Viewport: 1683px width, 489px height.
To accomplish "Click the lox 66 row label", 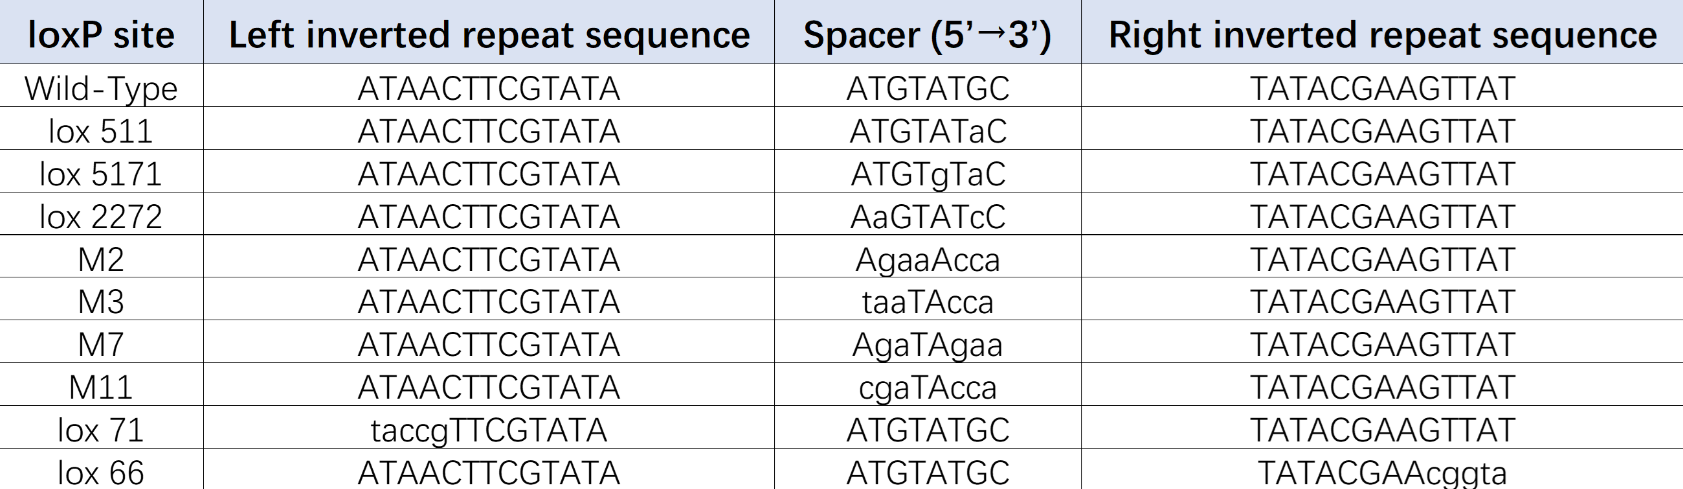I will tap(101, 472).
